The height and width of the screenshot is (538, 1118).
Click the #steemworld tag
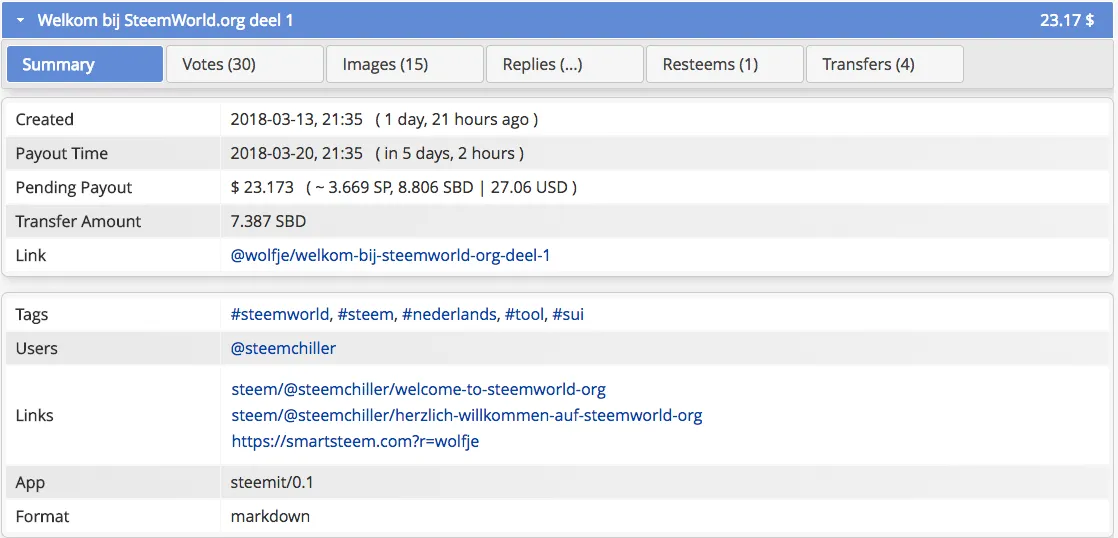(x=280, y=314)
